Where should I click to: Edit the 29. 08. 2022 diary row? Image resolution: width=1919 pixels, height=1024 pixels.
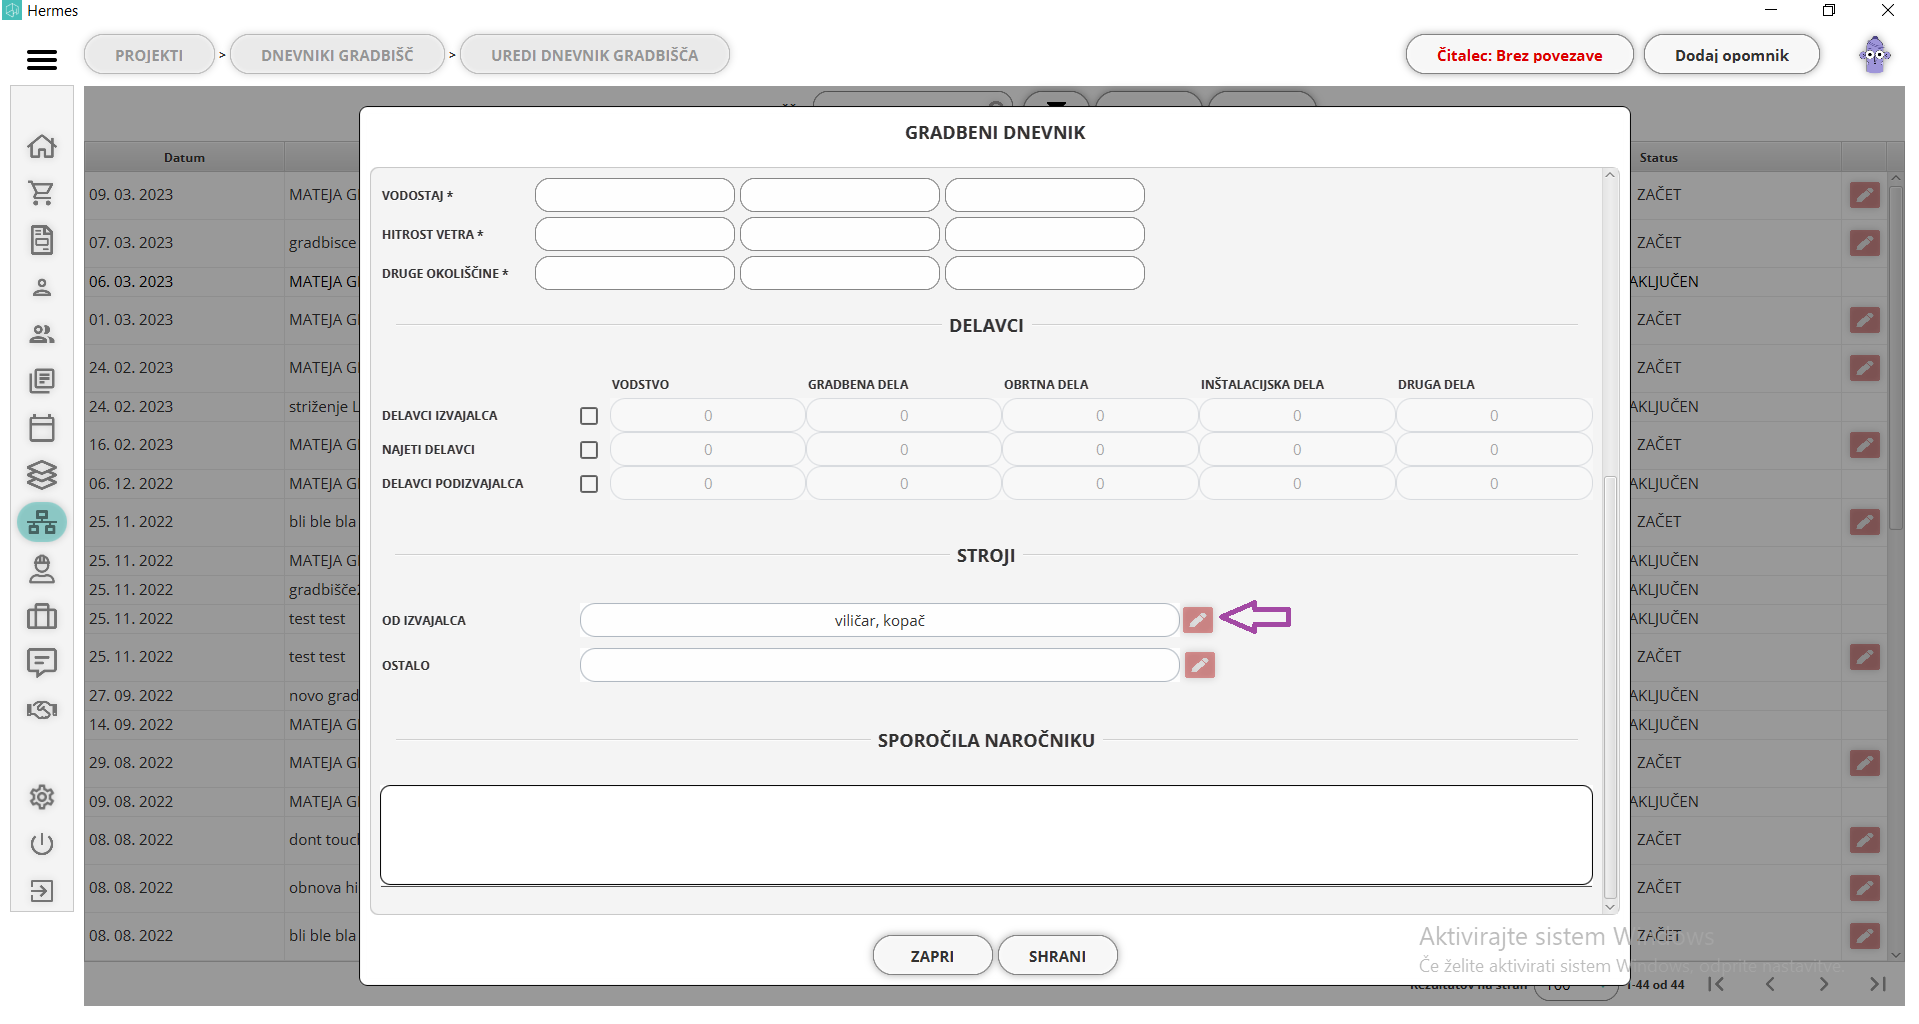(x=1865, y=763)
